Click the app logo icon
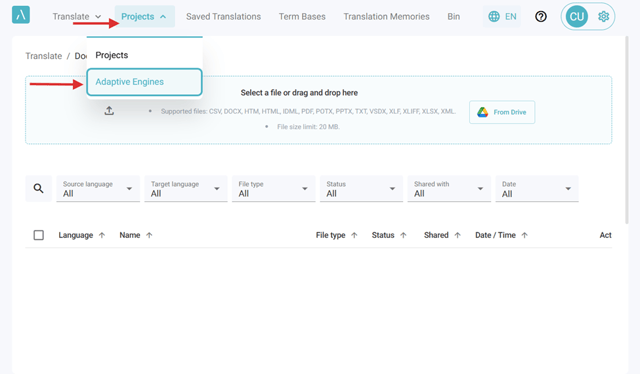Screen dimensions: 640x374 (x=21, y=15)
